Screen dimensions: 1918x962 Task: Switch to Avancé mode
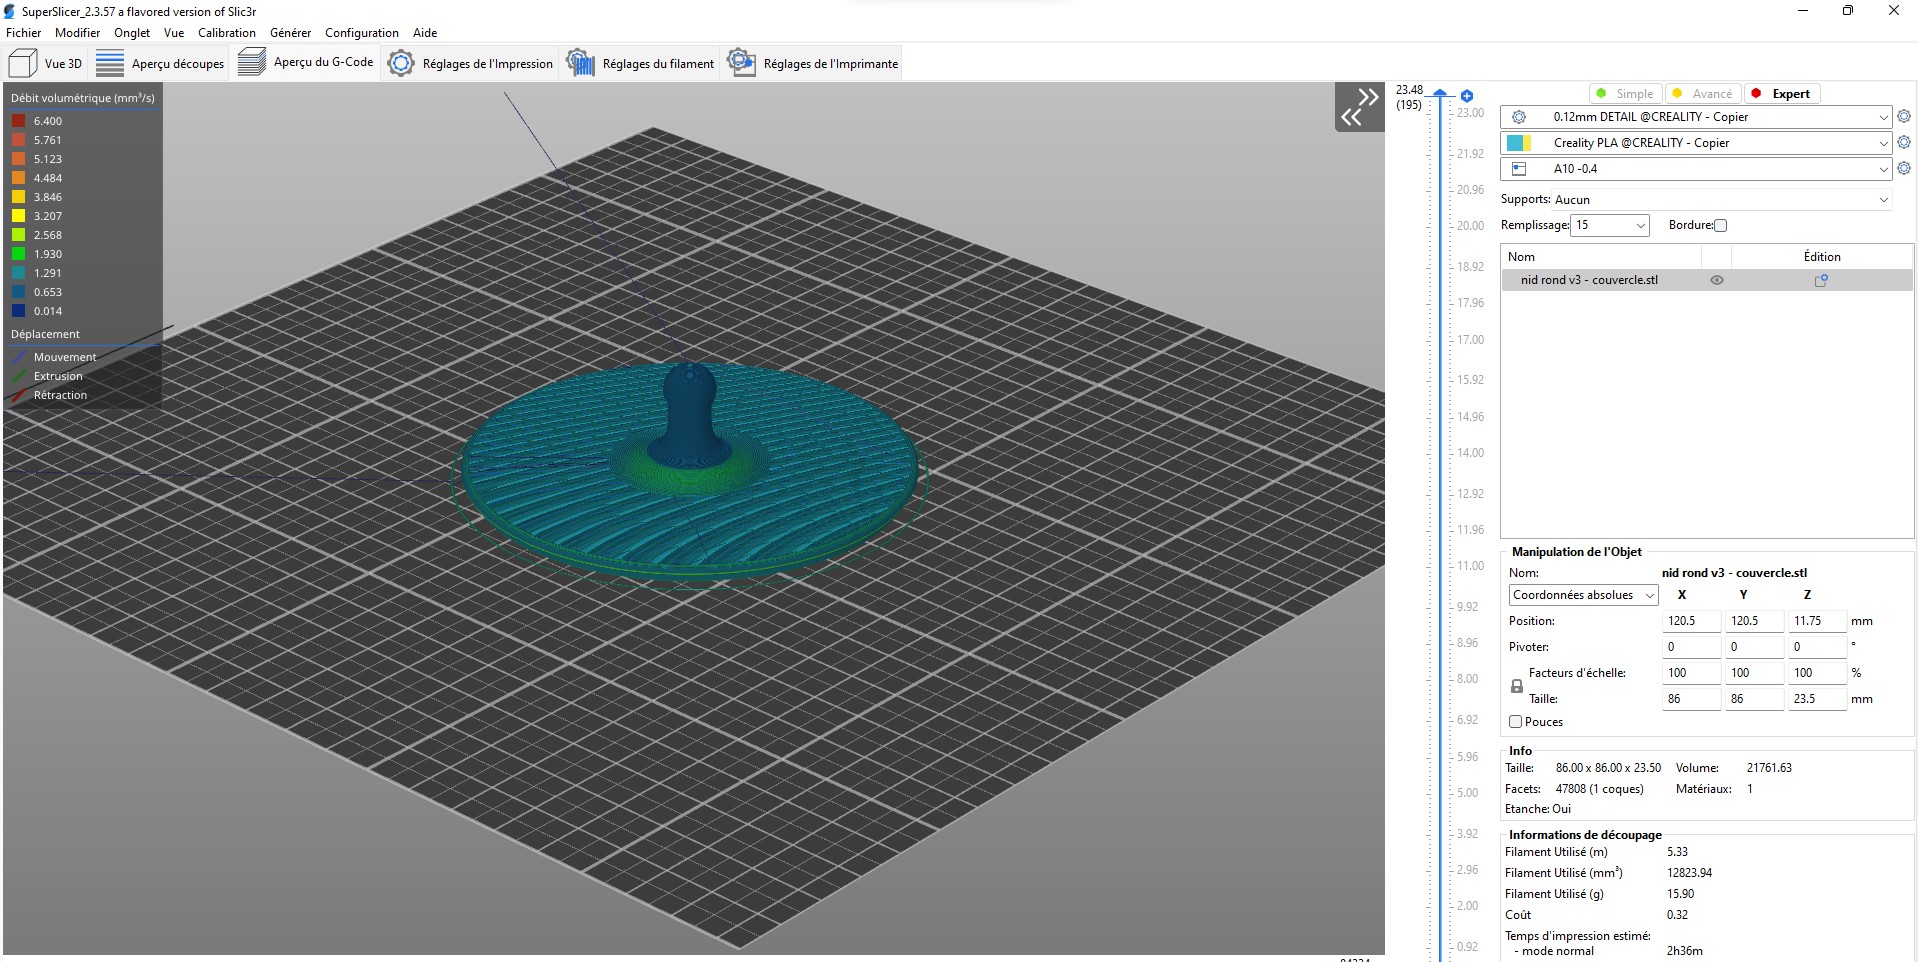pyautogui.click(x=1703, y=94)
